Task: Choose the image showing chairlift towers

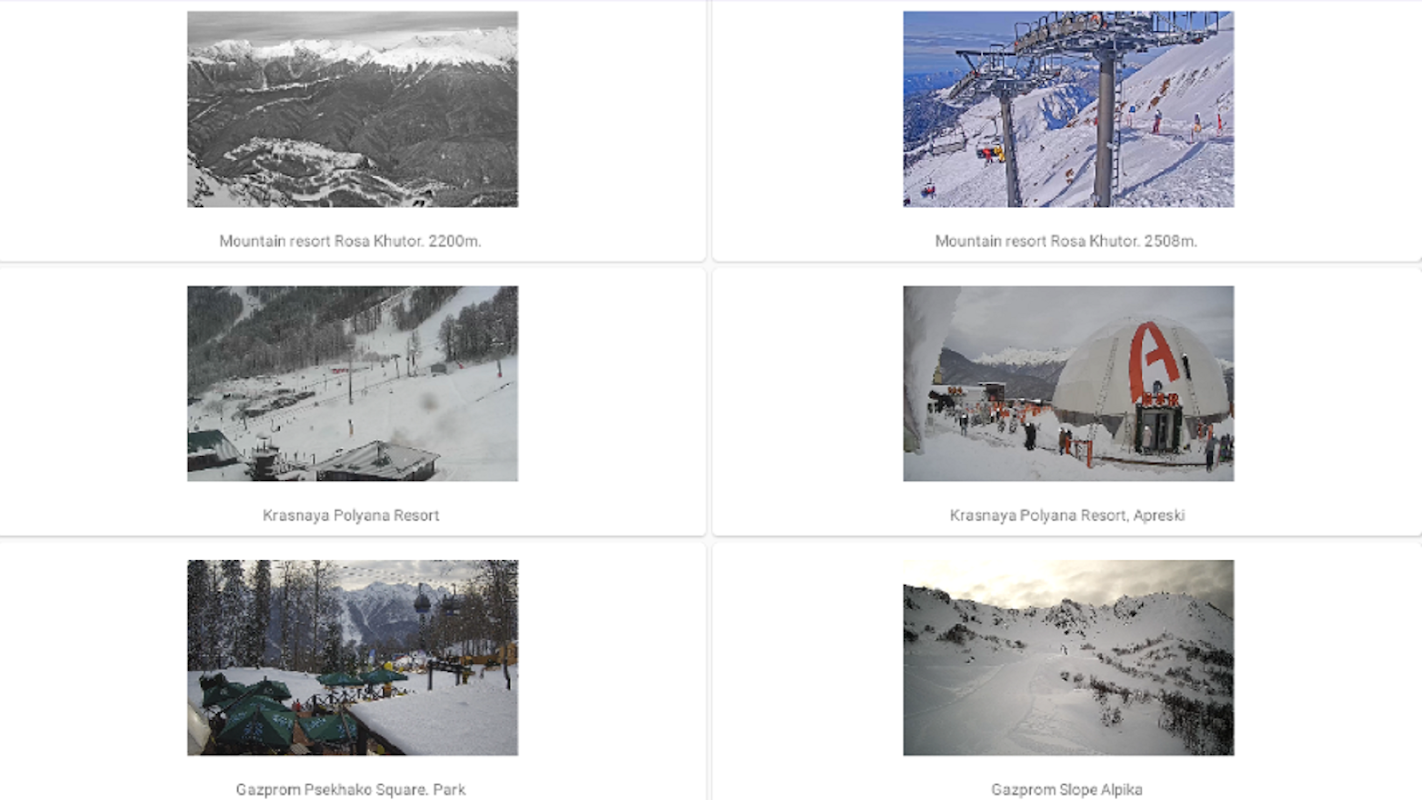Action: [x=1068, y=109]
